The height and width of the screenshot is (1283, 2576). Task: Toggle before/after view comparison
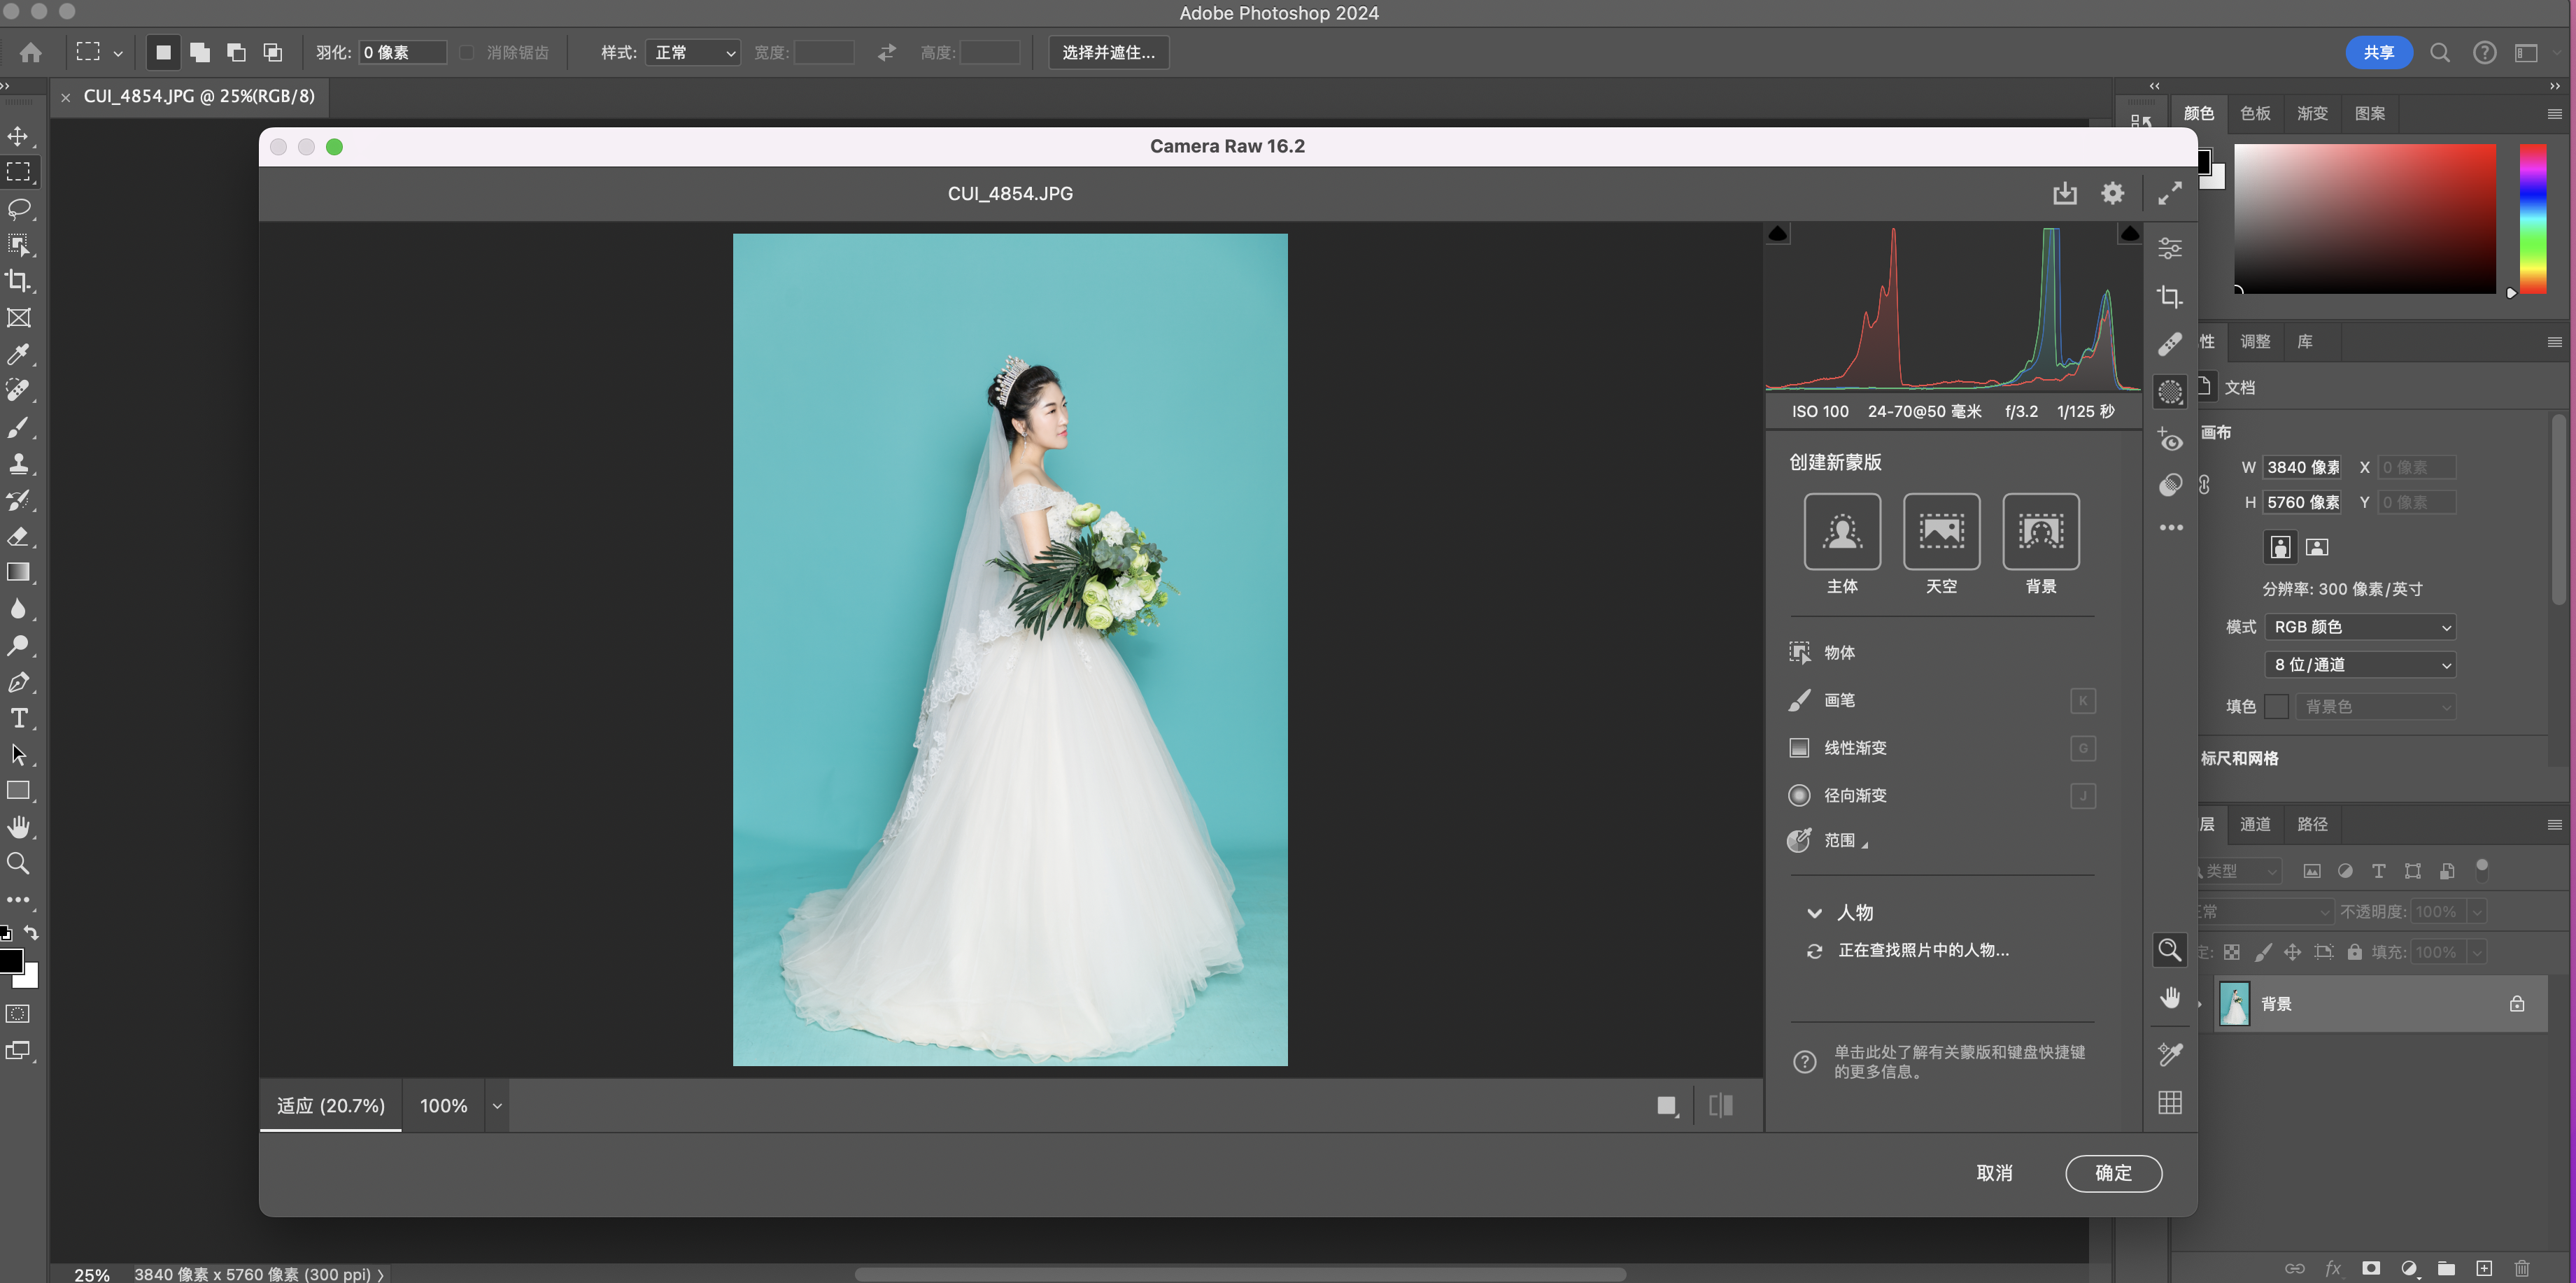tap(1720, 1105)
